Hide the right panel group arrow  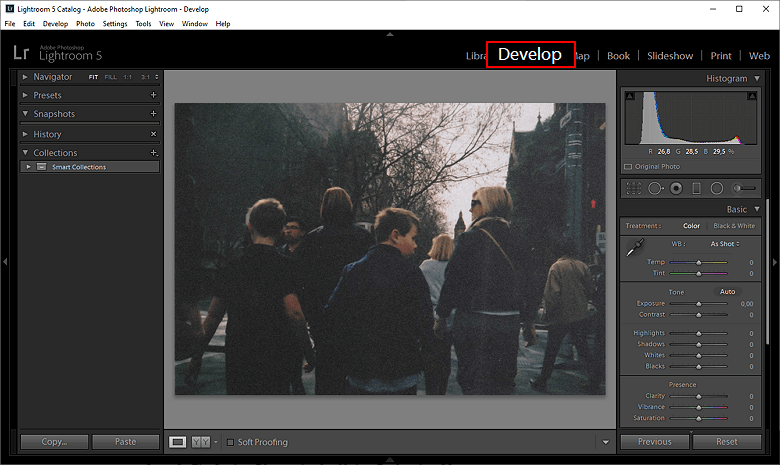tap(775, 262)
